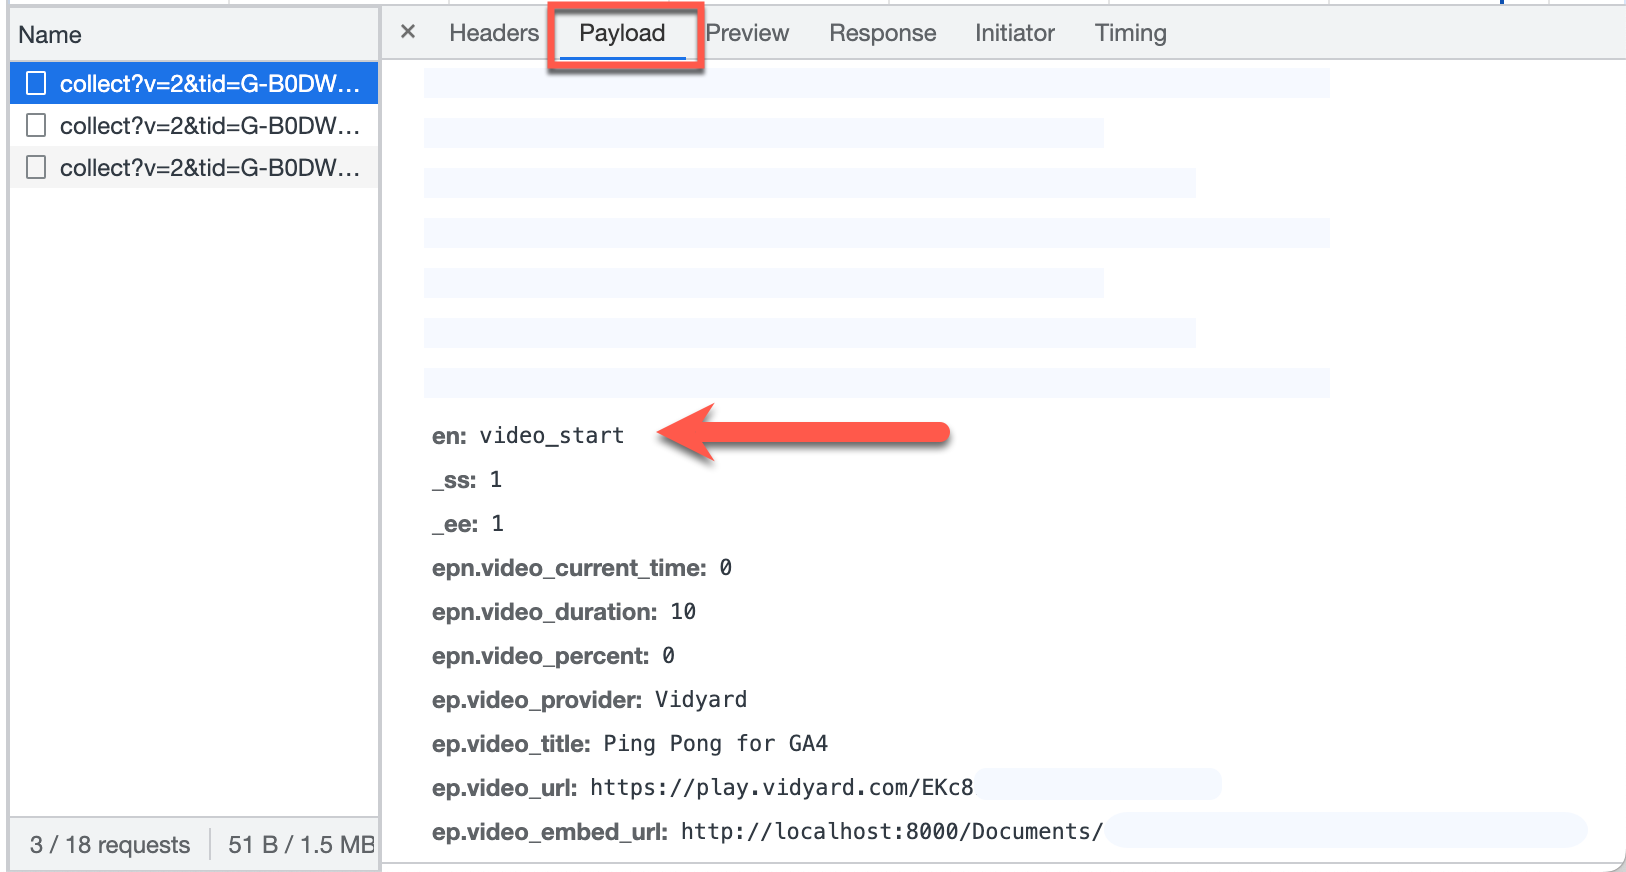Show the Timing tab
The image size is (1626, 872).
point(1131,33)
